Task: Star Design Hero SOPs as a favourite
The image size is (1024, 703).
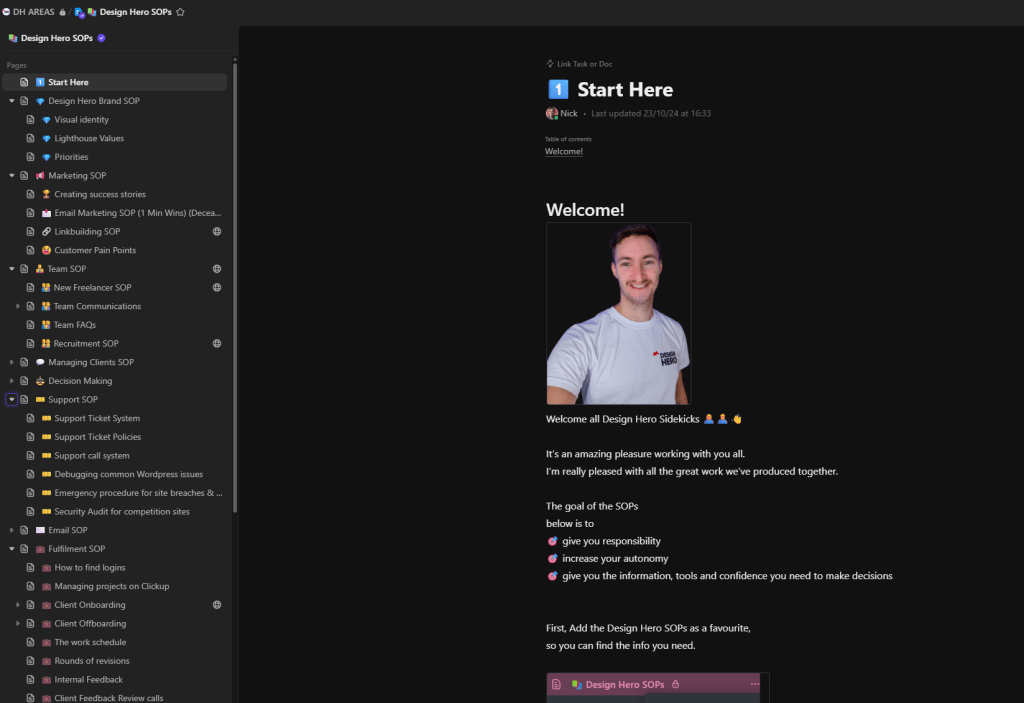Action: coord(180,12)
